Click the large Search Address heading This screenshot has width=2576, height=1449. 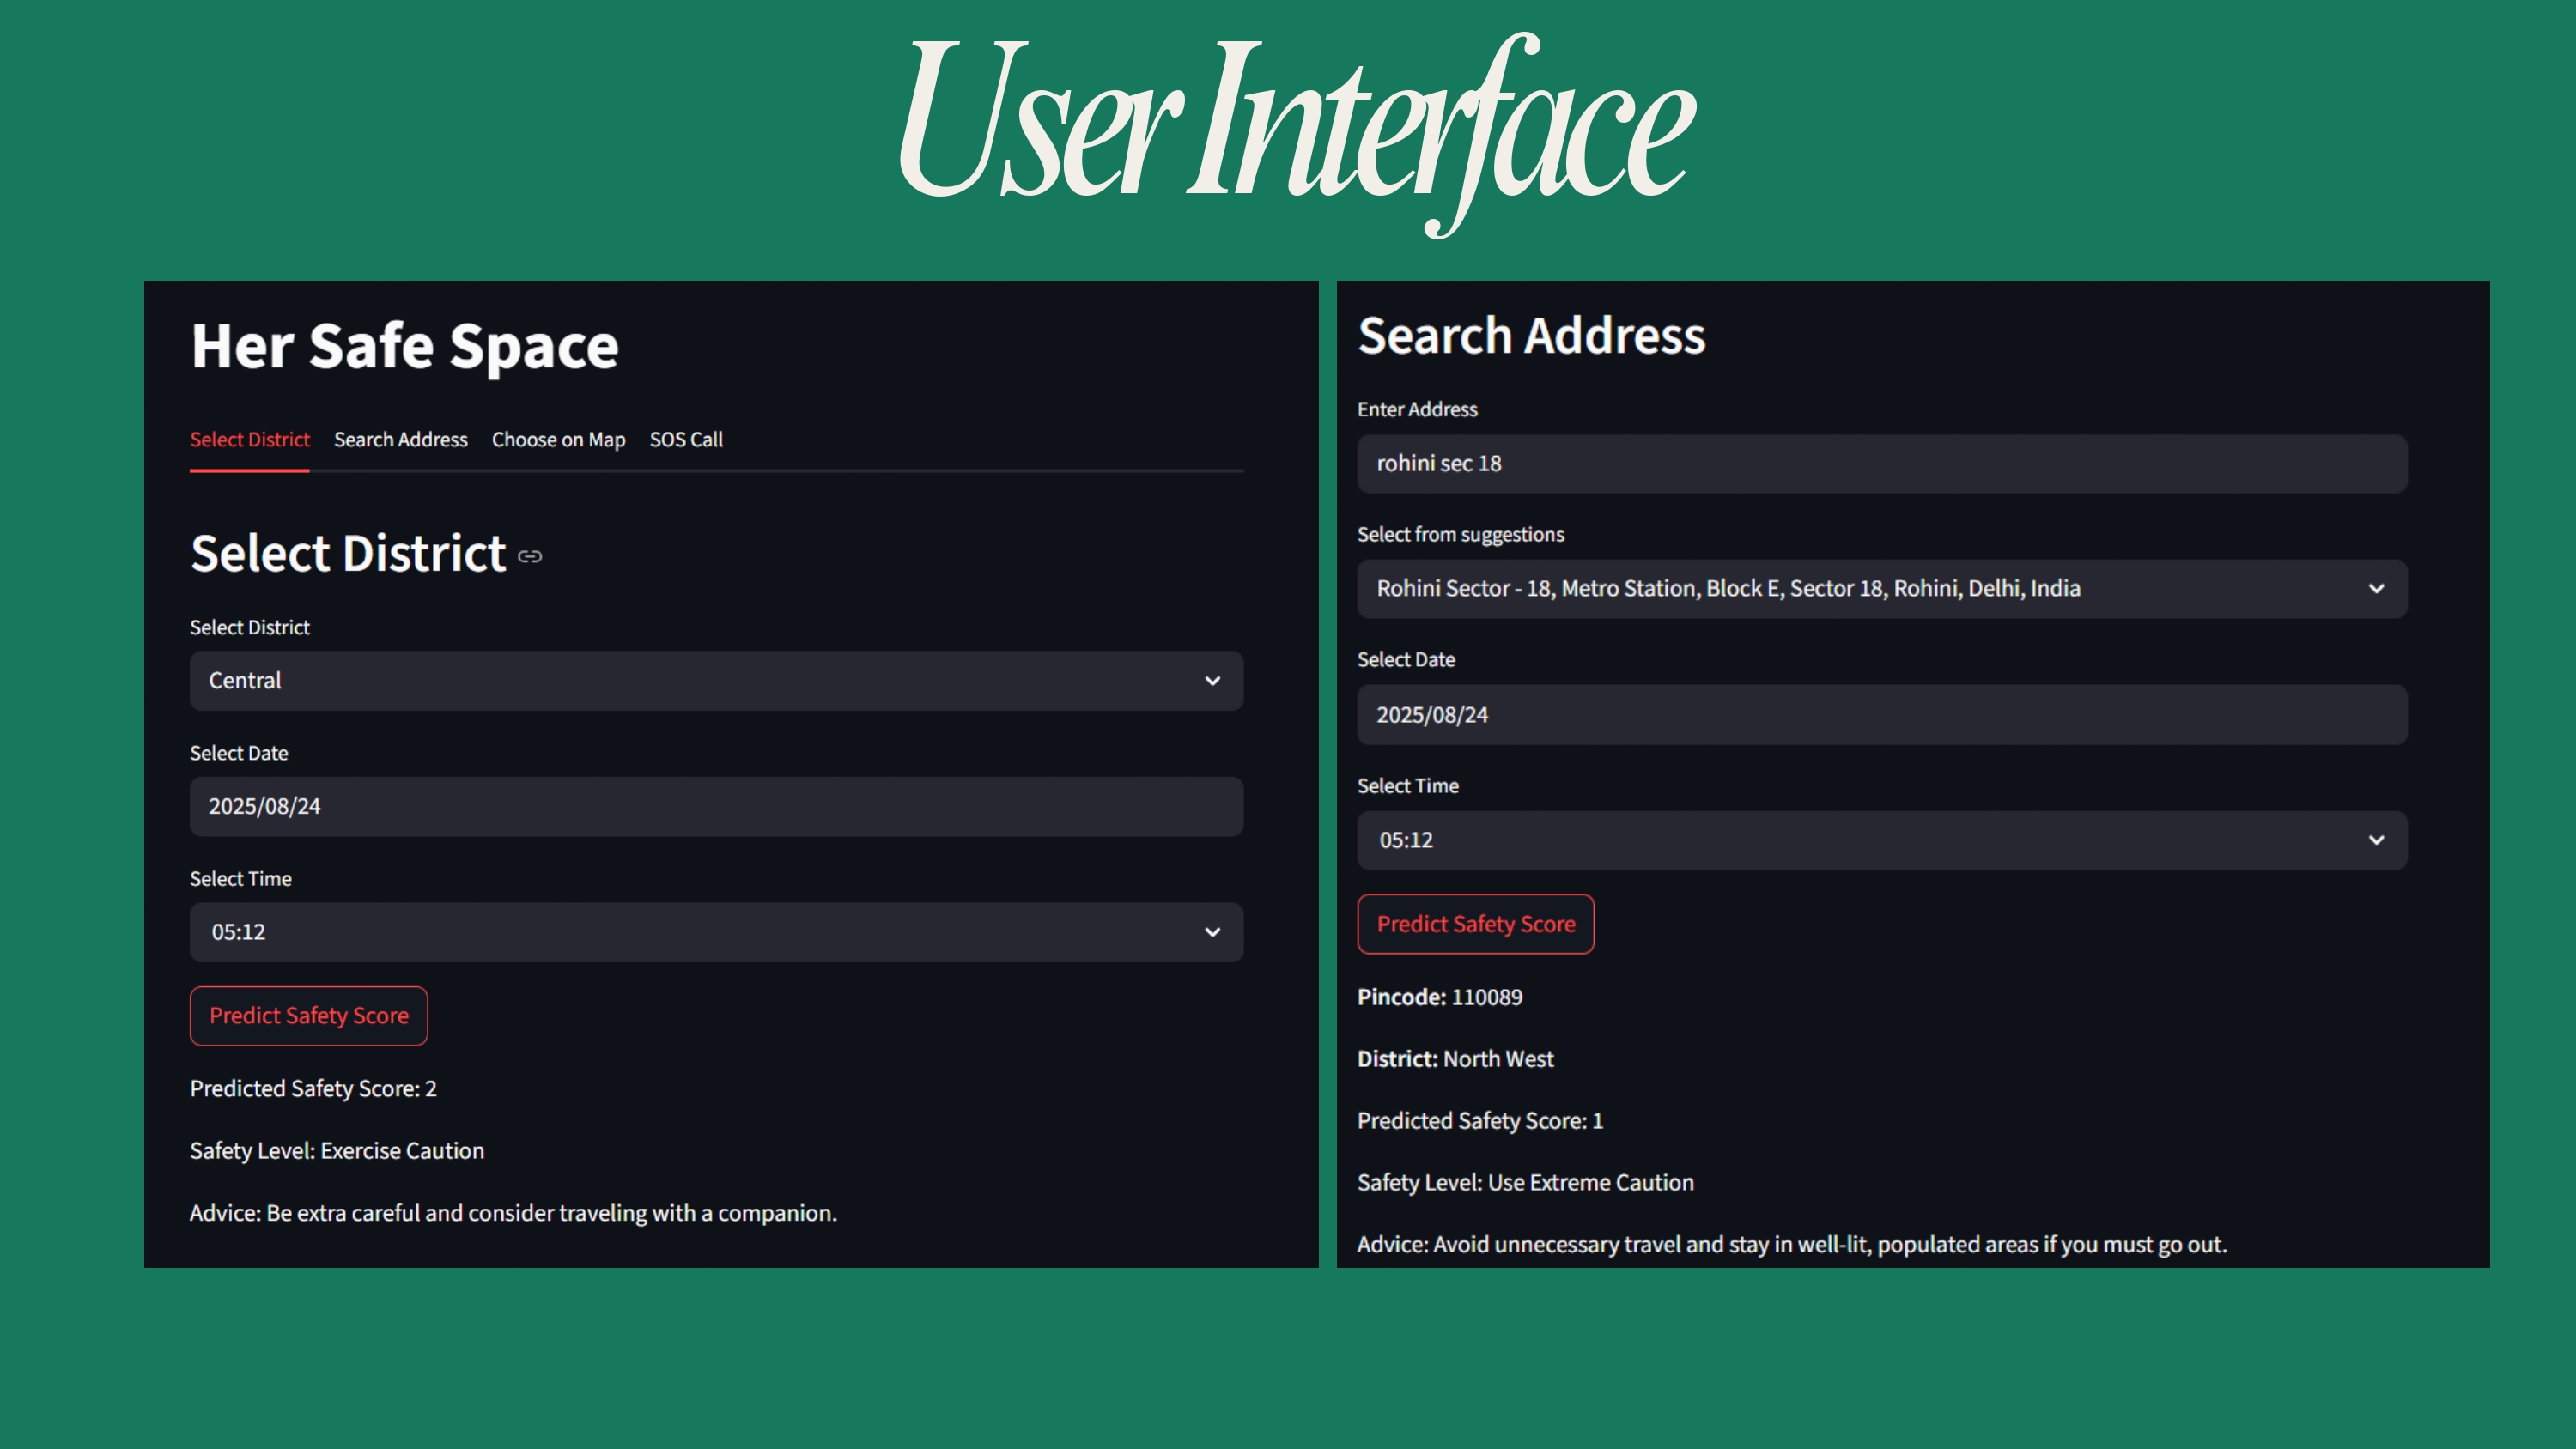pos(1531,336)
